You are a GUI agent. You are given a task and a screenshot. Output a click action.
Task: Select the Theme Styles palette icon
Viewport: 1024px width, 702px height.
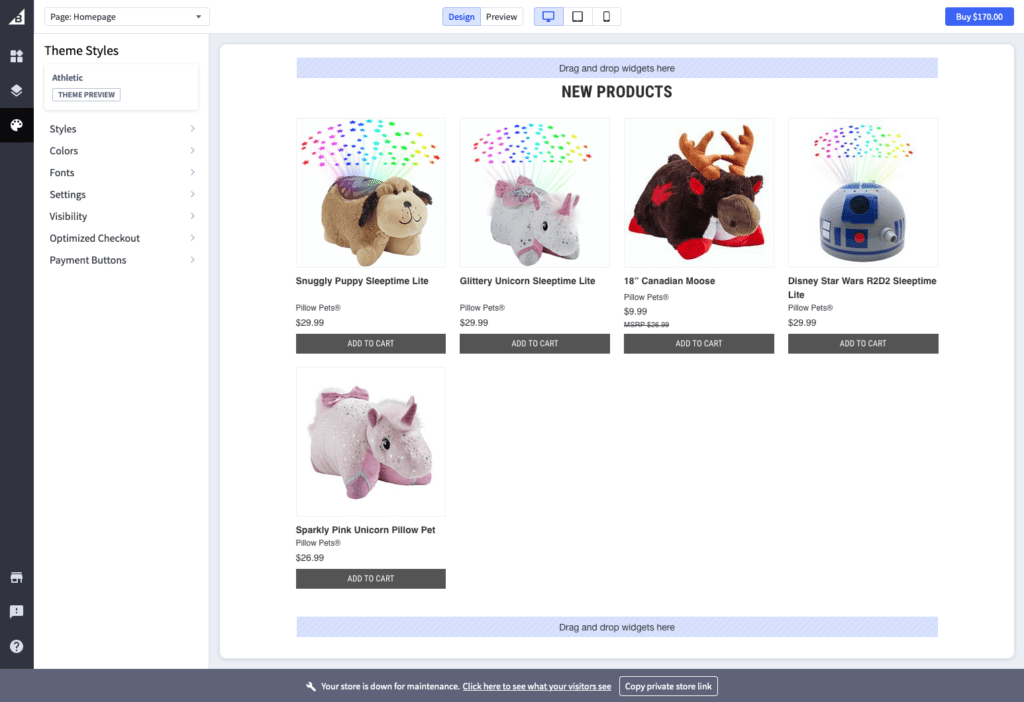(x=17, y=125)
